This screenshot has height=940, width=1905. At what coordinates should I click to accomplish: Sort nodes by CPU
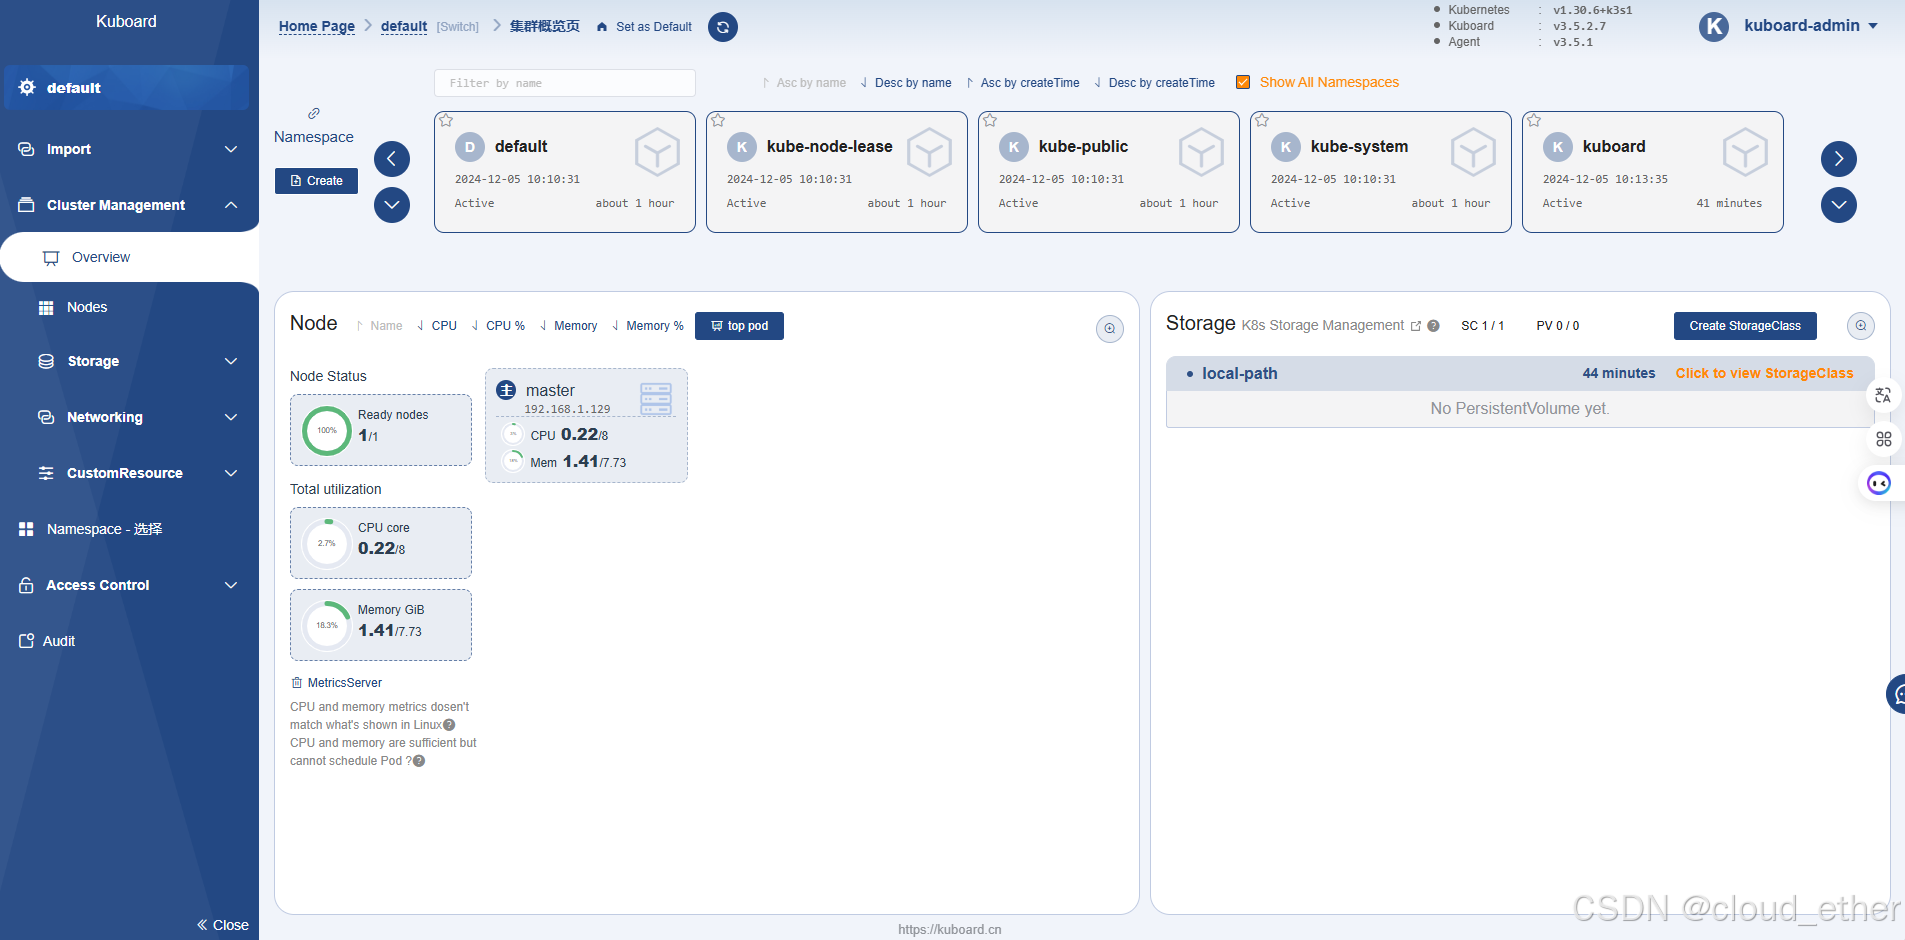(438, 326)
